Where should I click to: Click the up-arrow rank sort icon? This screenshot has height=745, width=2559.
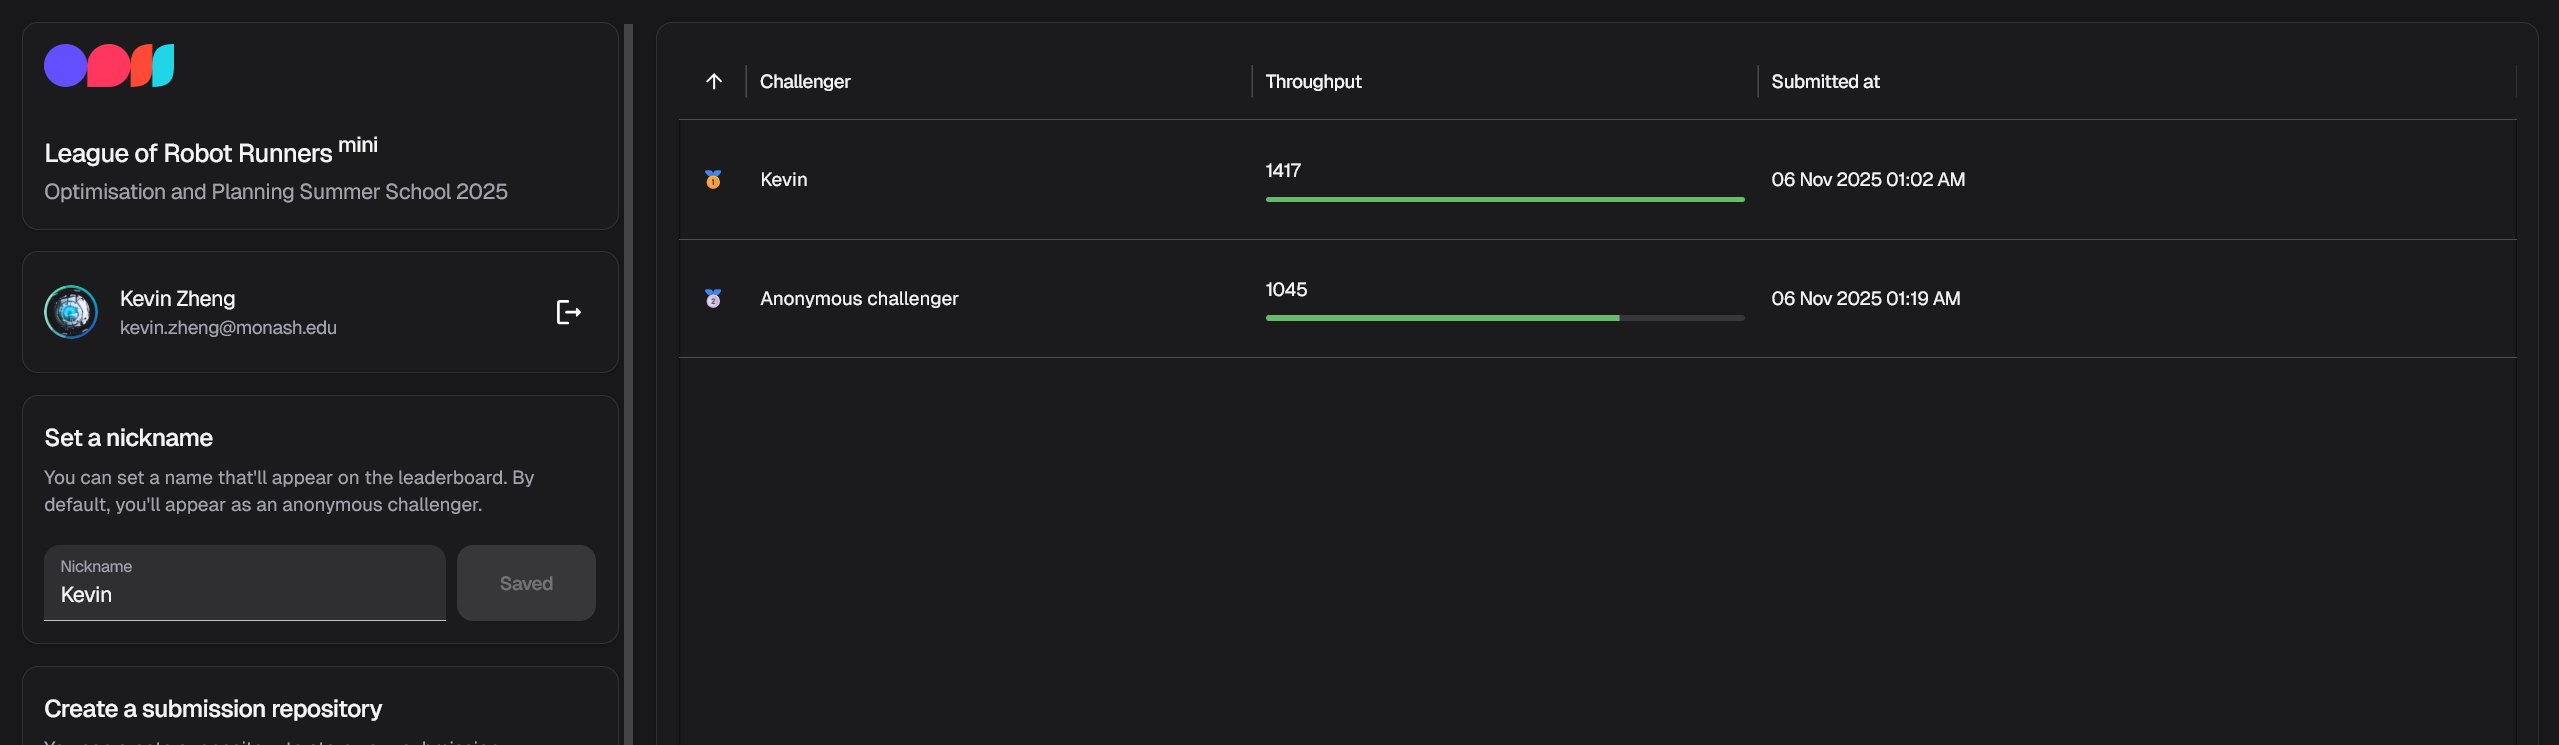(714, 82)
